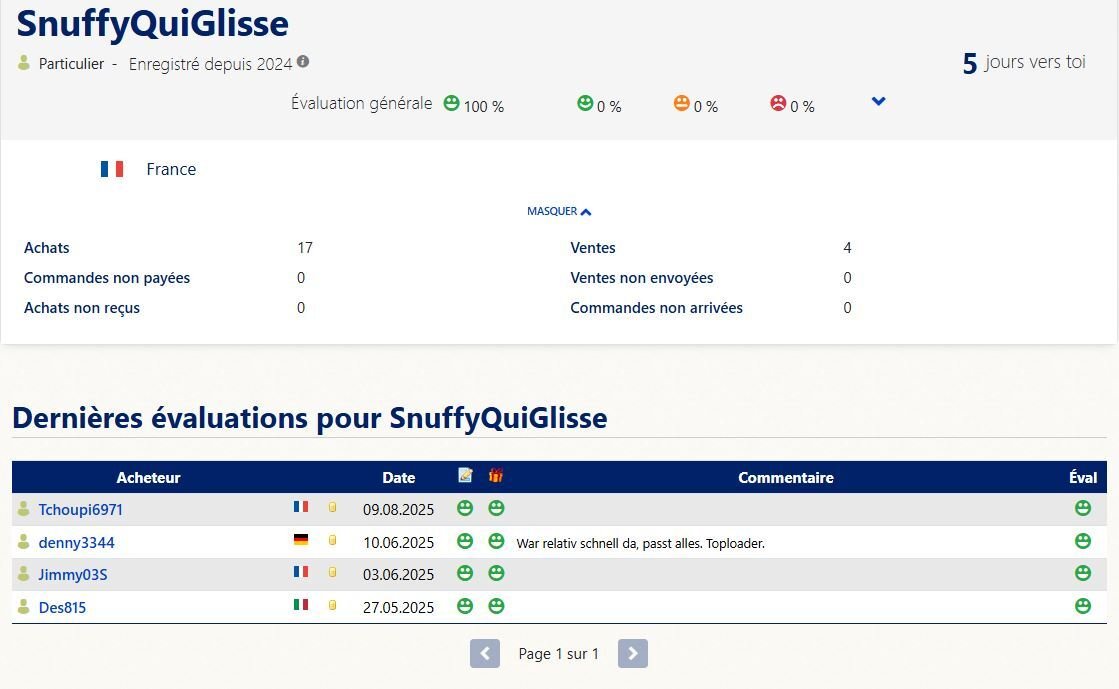1119x689 pixels.
Task: Click the red sad smiley 0 %
Action: click(778, 103)
